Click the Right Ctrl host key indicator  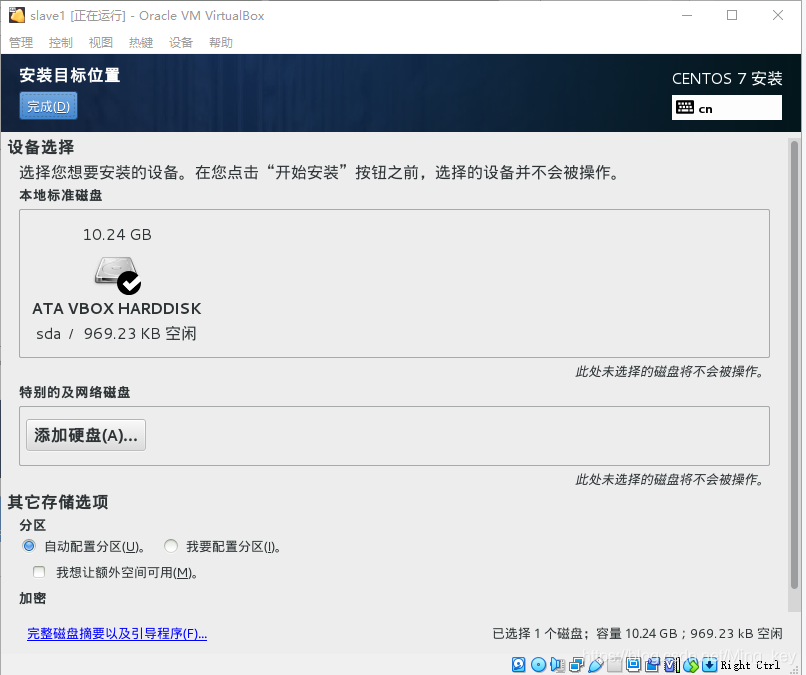tap(750, 665)
